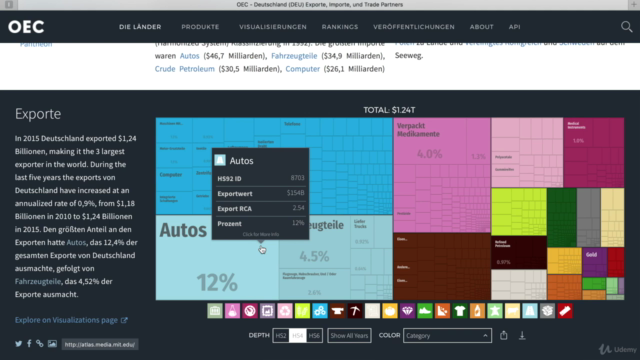This screenshot has height=360, width=640.
Task: Open the About menu item
Action: [482, 27]
